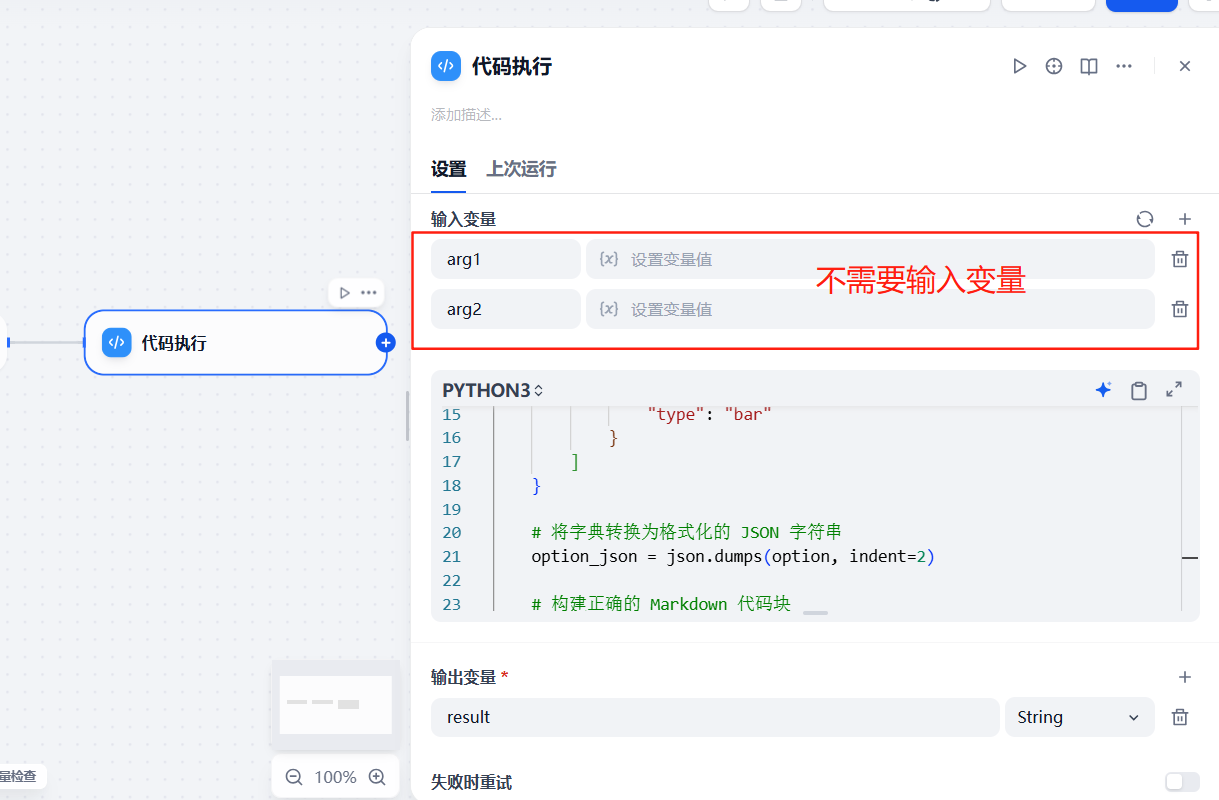1219x800 pixels.
Task: Open panel more options ellipsis
Action: pos(1124,66)
